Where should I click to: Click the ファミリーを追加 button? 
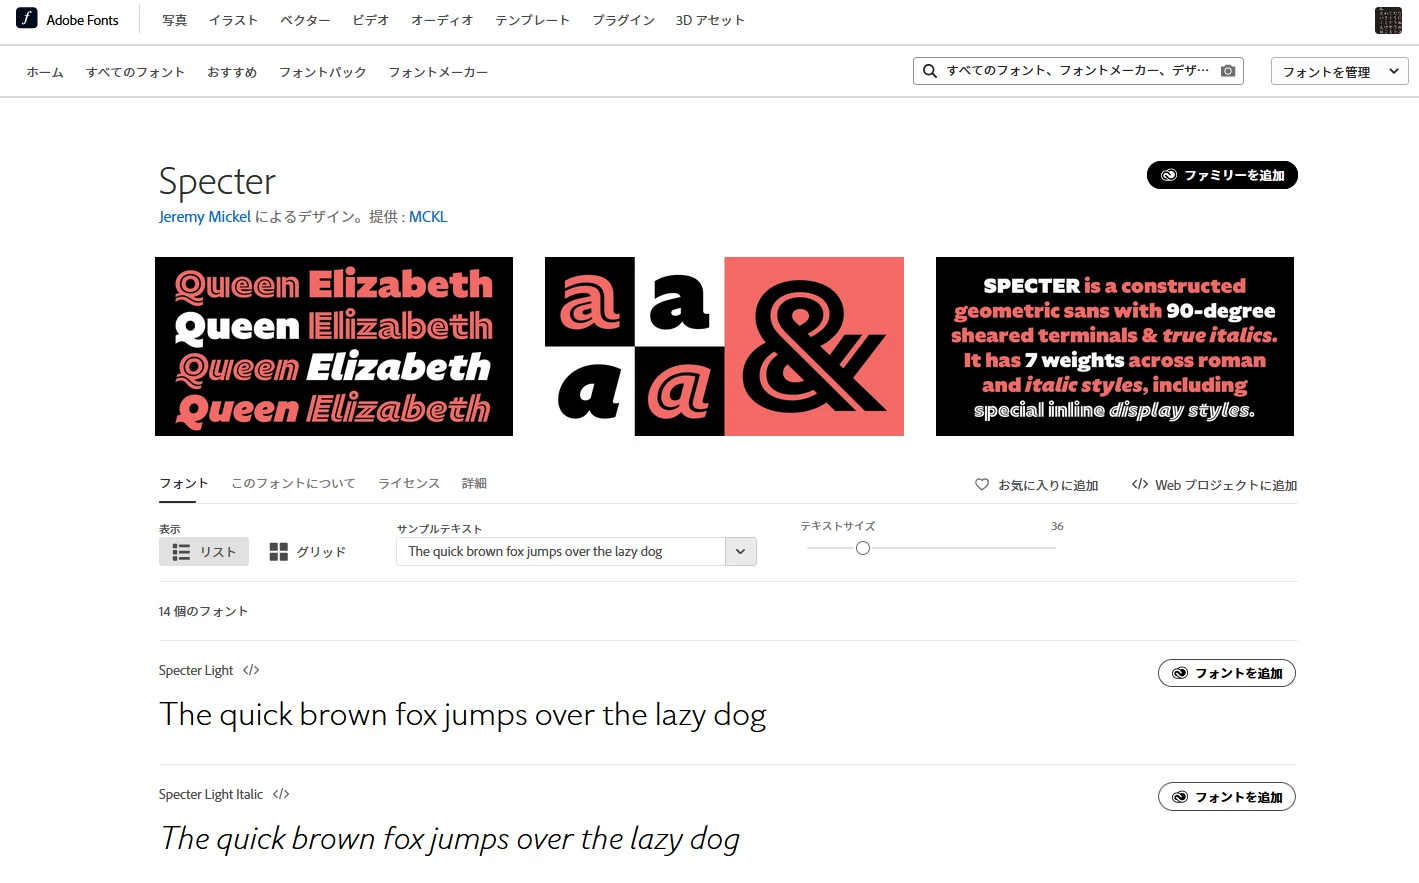tap(1222, 175)
